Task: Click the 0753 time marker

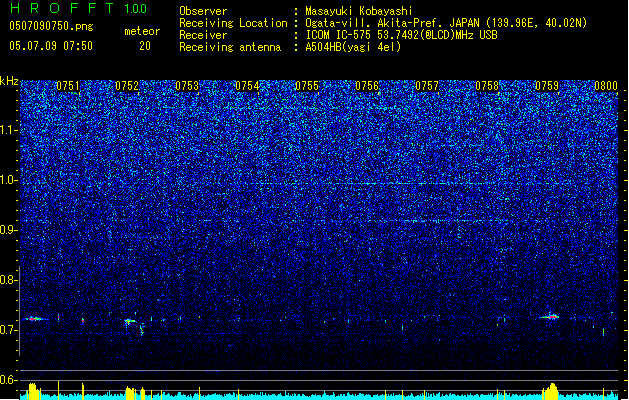Action: tap(187, 86)
